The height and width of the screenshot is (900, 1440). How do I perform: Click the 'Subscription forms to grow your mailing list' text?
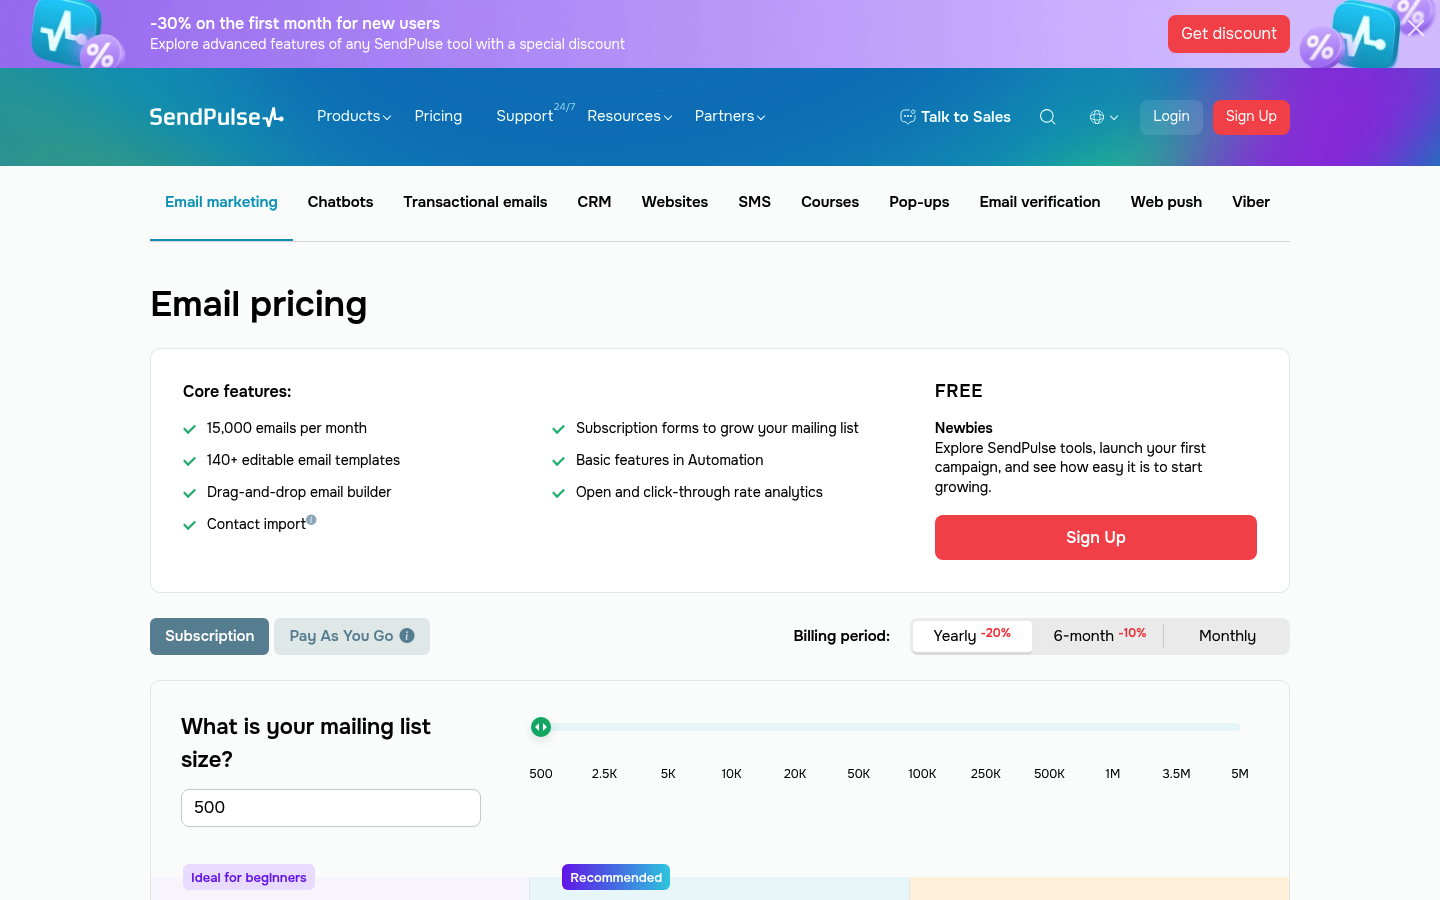(717, 428)
